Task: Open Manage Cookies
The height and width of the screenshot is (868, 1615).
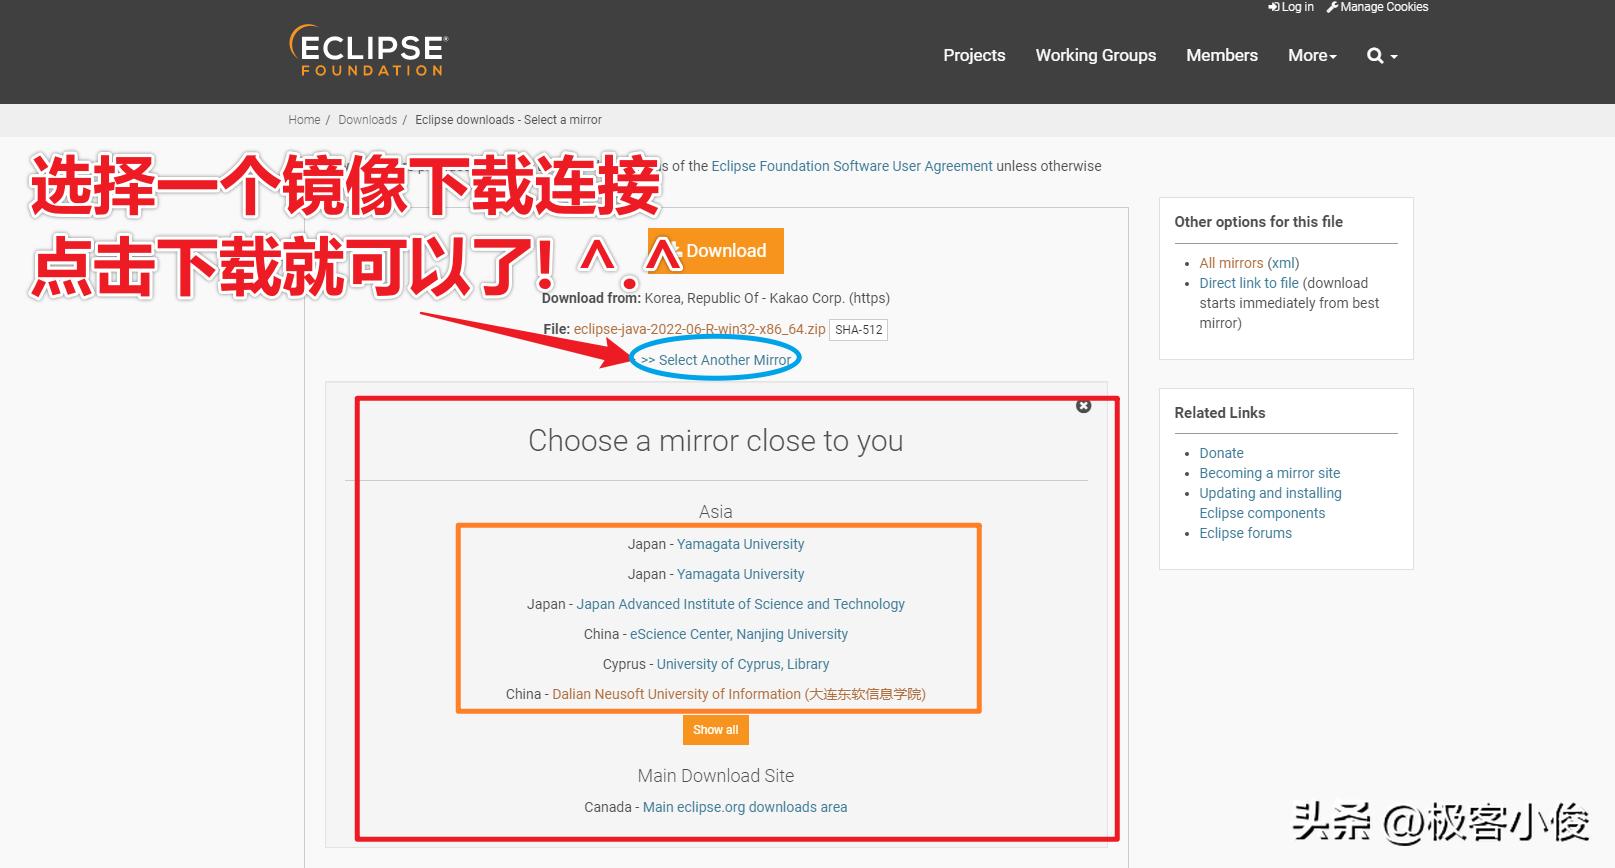Action: point(1377,7)
